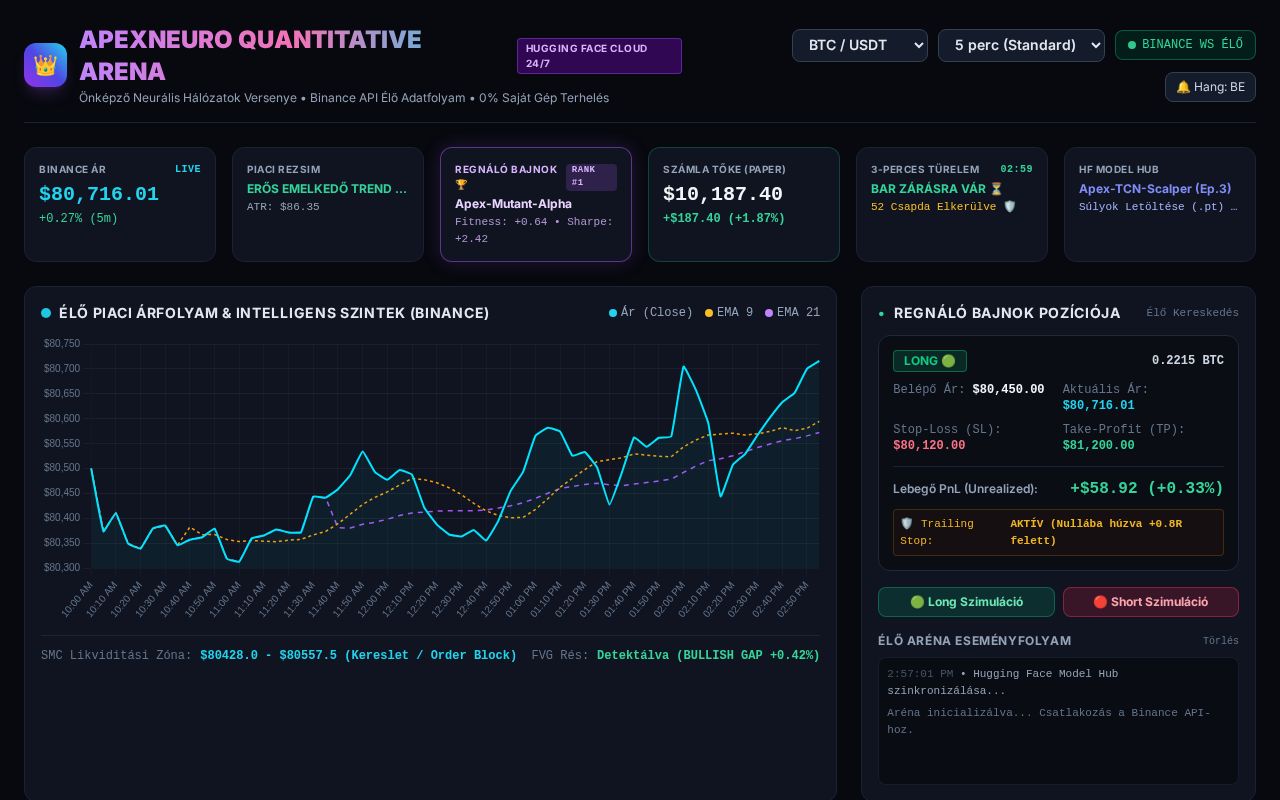1280x800 pixels.
Task: Click Take-Profit value $81,200.00
Action: click(x=1098, y=446)
